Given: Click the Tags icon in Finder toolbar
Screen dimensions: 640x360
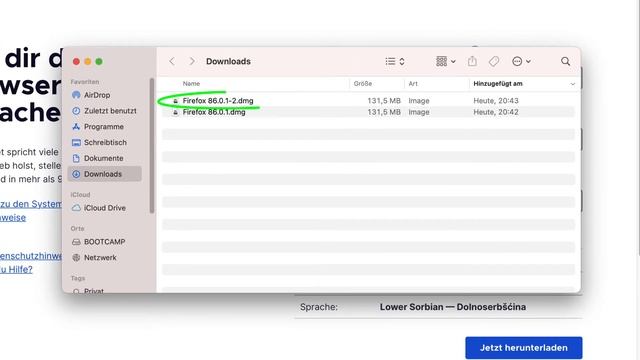Looking at the screenshot, I should tap(494, 61).
